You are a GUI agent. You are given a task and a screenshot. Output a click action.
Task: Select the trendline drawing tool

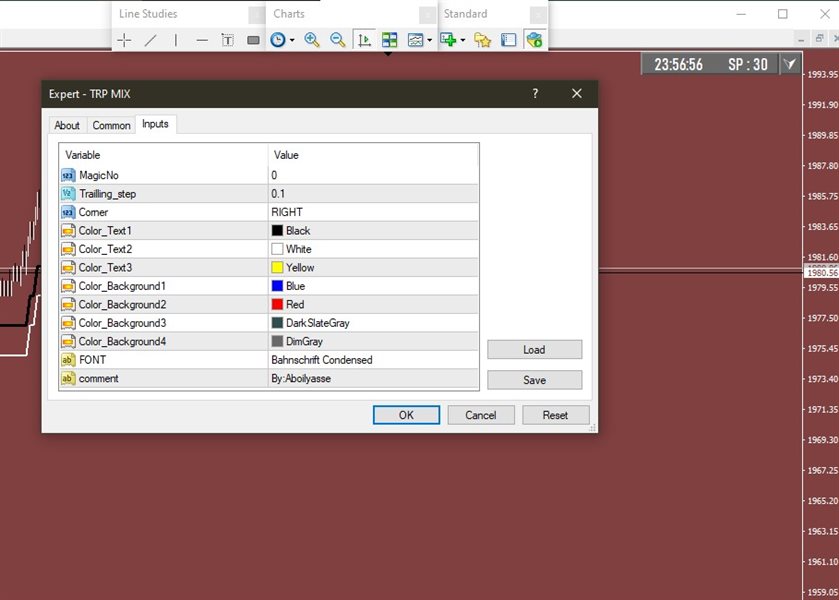150,40
